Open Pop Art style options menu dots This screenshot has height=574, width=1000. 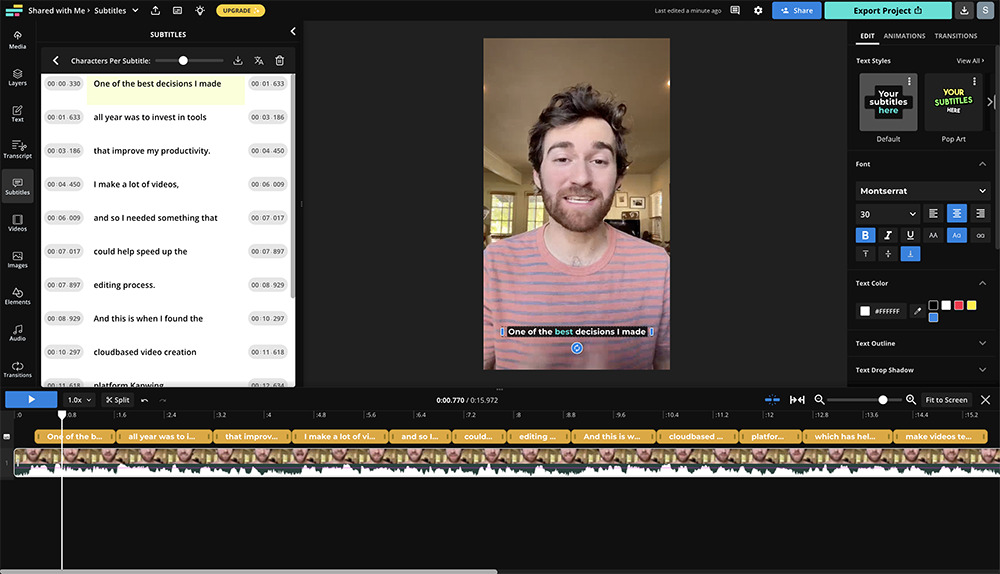click(x=974, y=82)
